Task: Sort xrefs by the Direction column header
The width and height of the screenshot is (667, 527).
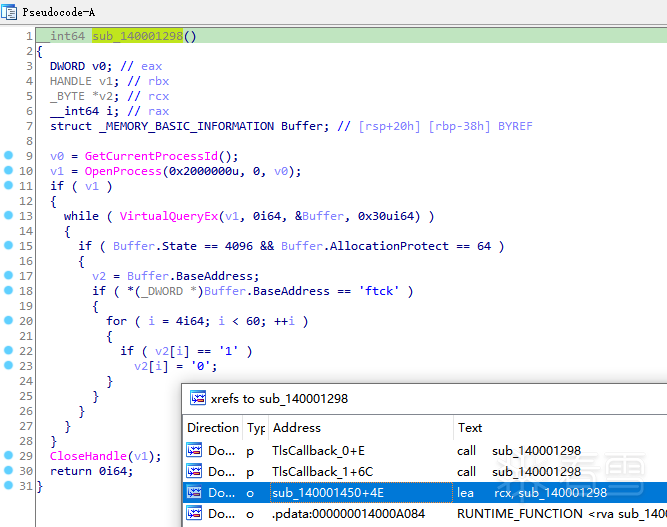Action: pyautogui.click(x=213, y=427)
